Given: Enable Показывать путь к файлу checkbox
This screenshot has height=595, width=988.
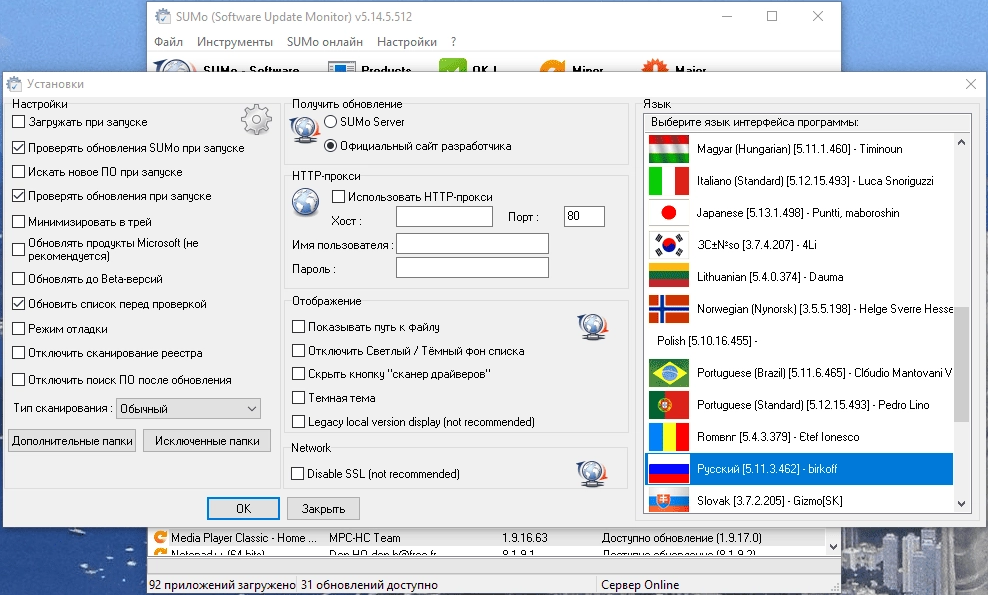Looking at the screenshot, I should pos(299,326).
